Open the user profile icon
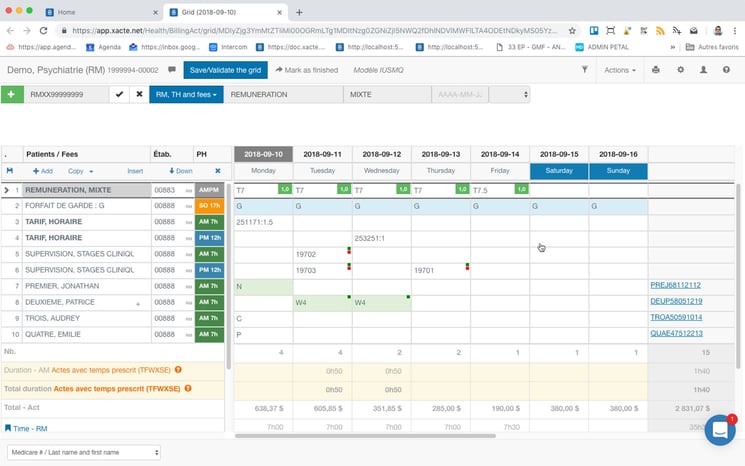The image size is (745, 466). [703, 70]
